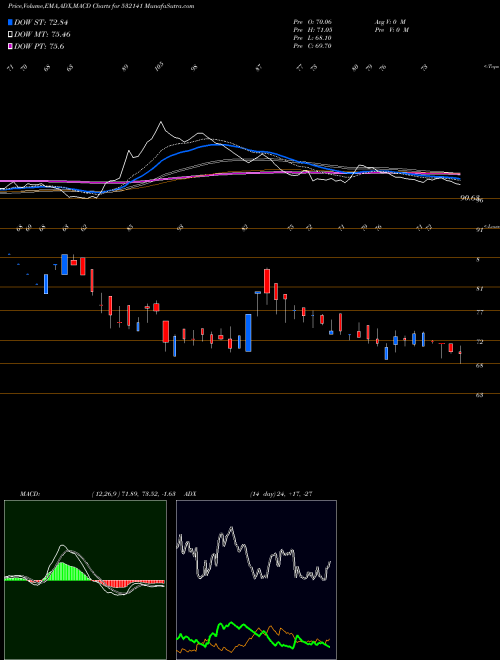Click the tallest blue candlestick near mid-chart

coord(248,333)
